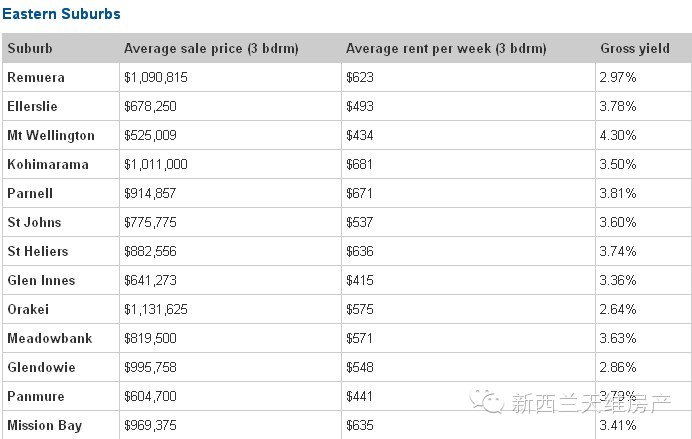Select Glendowie gross yield 2.86%
The width and height of the screenshot is (692, 439).
click(x=617, y=367)
